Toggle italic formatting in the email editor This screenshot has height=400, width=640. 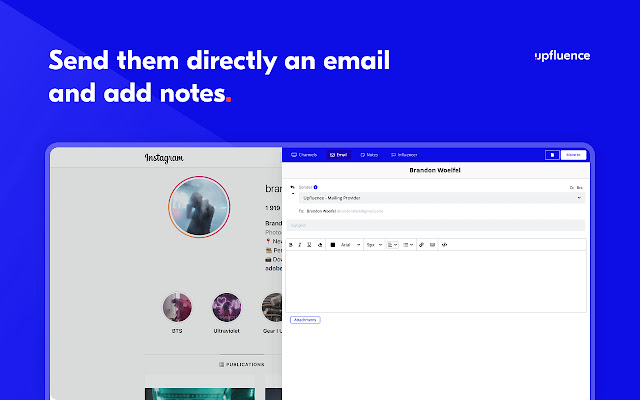pyautogui.click(x=300, y=245)
